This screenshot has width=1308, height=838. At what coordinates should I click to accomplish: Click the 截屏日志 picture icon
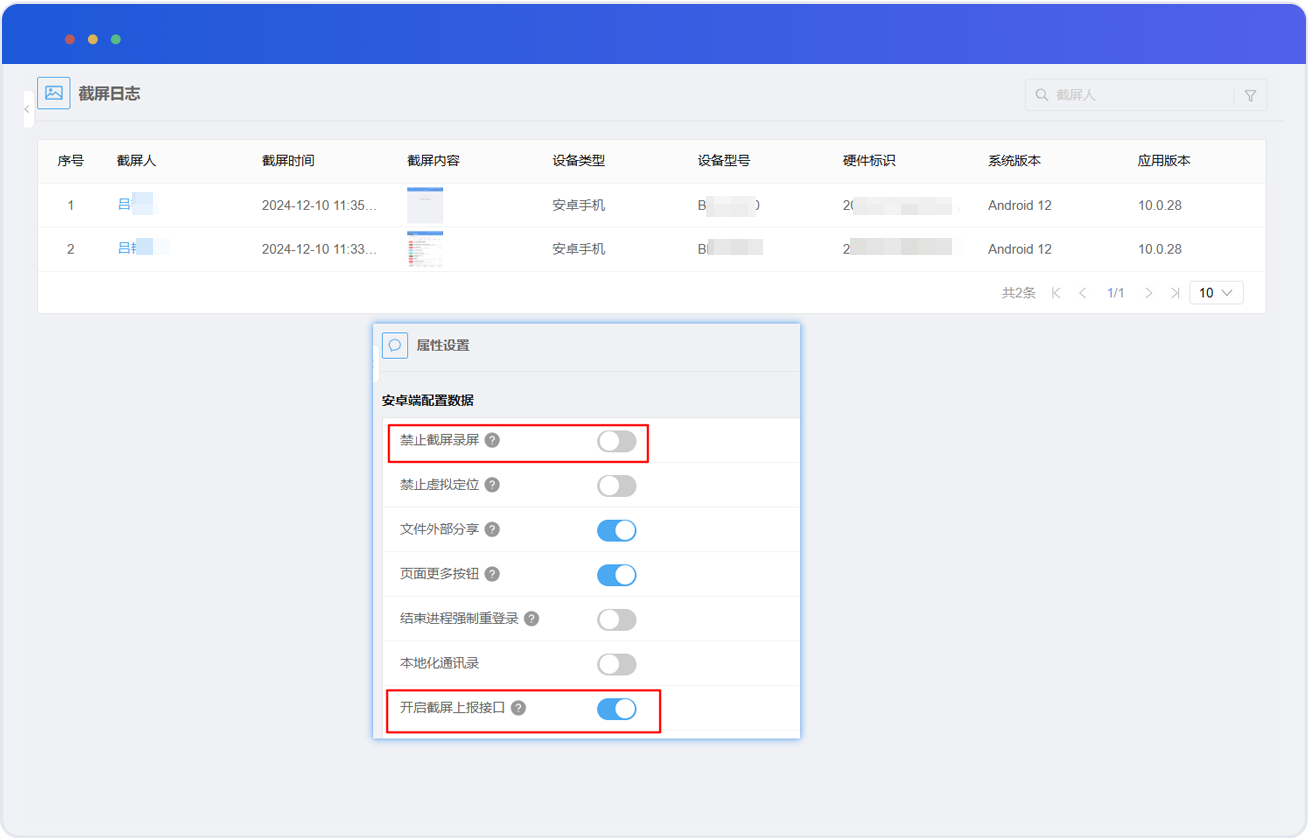(54, 93)
